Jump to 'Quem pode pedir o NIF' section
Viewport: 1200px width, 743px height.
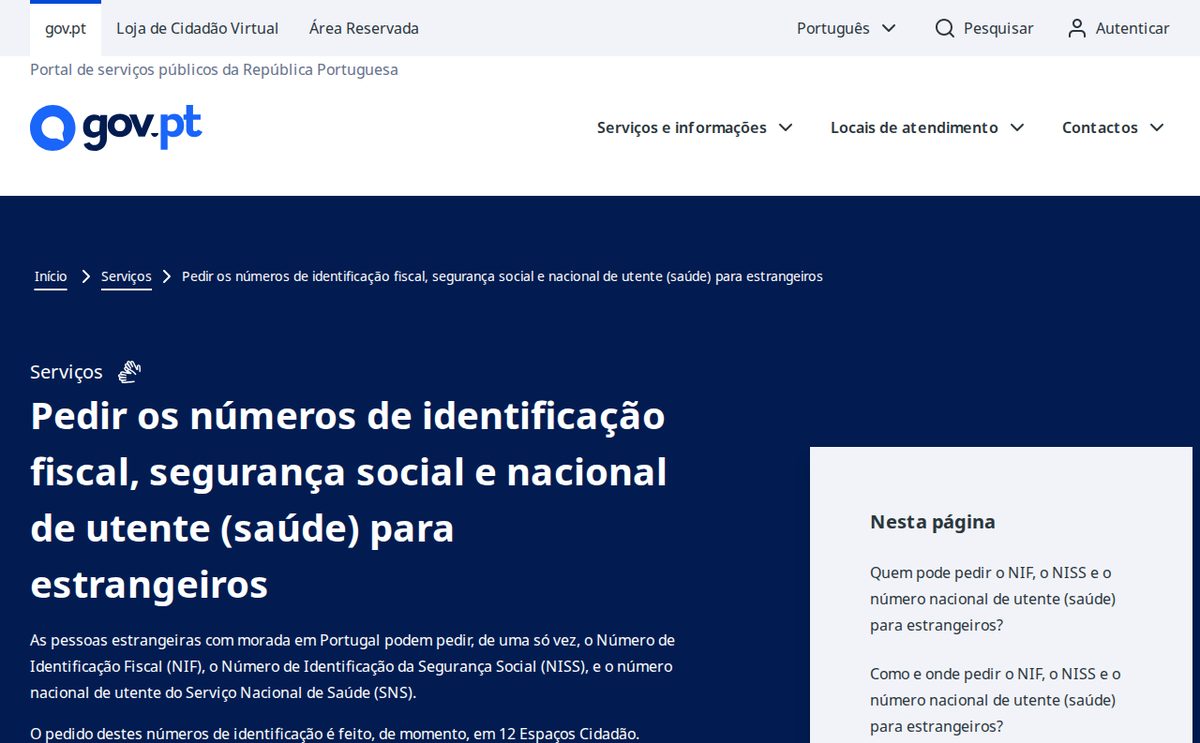pyautogui.click(x=993, y=599)
